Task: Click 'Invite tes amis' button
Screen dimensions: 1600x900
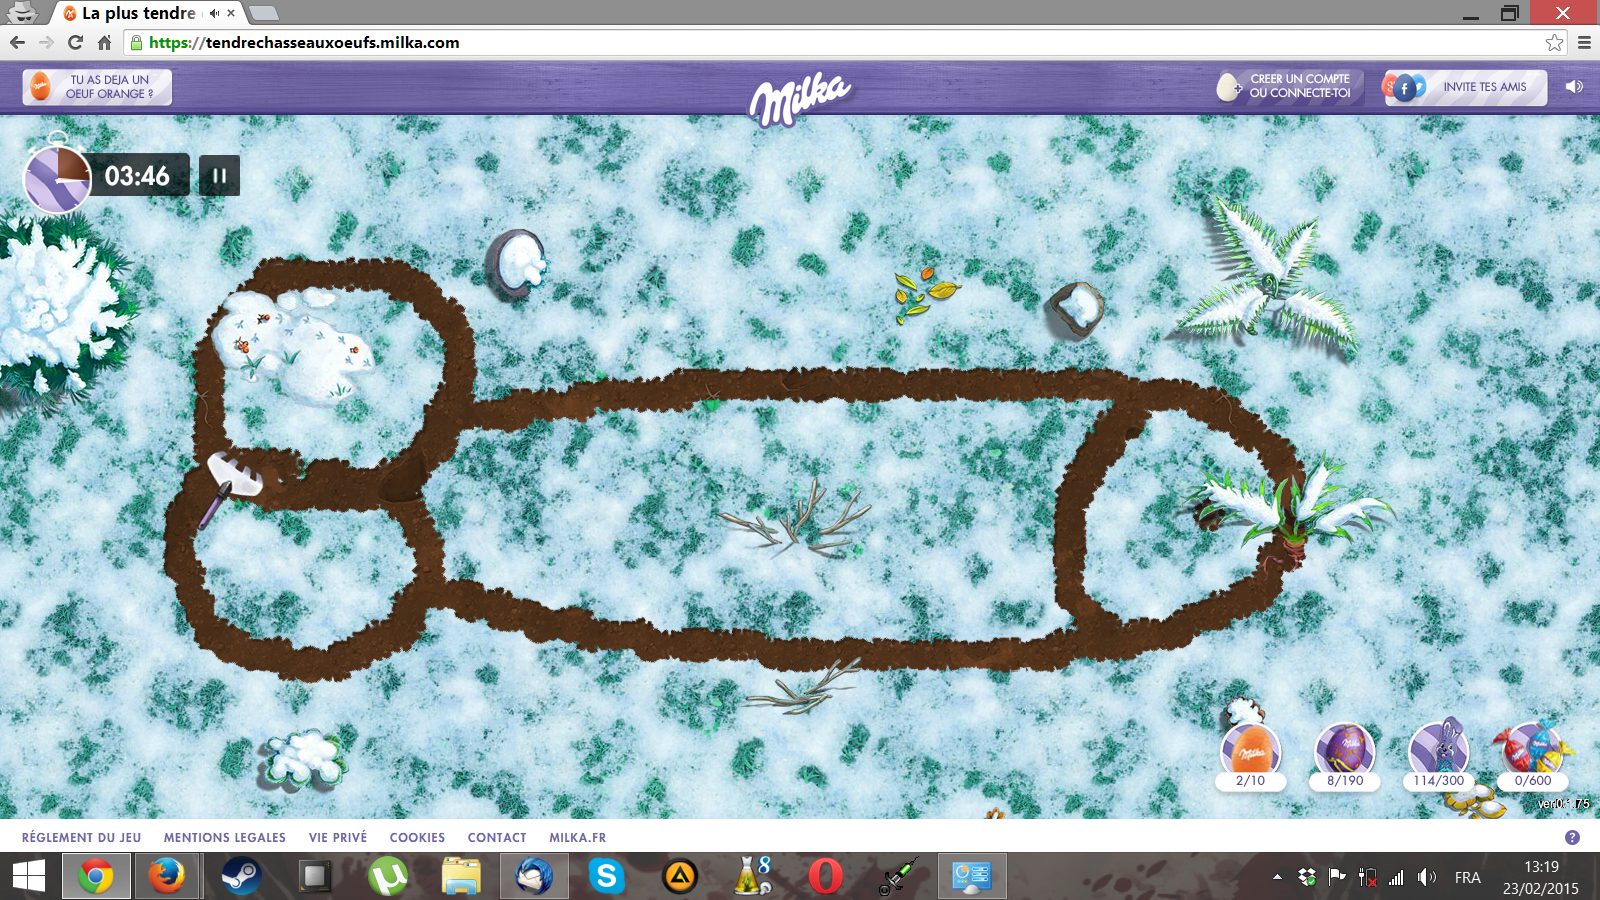Action: coord(1465,87)
